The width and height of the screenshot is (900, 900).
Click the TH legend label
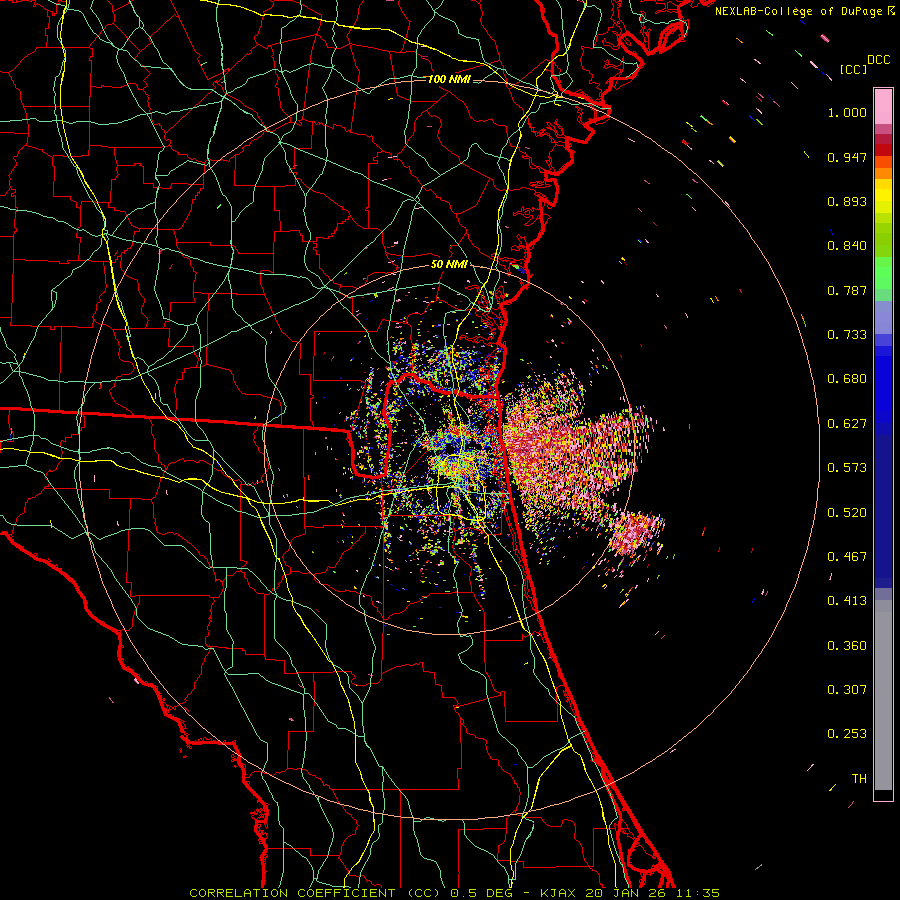859,779
